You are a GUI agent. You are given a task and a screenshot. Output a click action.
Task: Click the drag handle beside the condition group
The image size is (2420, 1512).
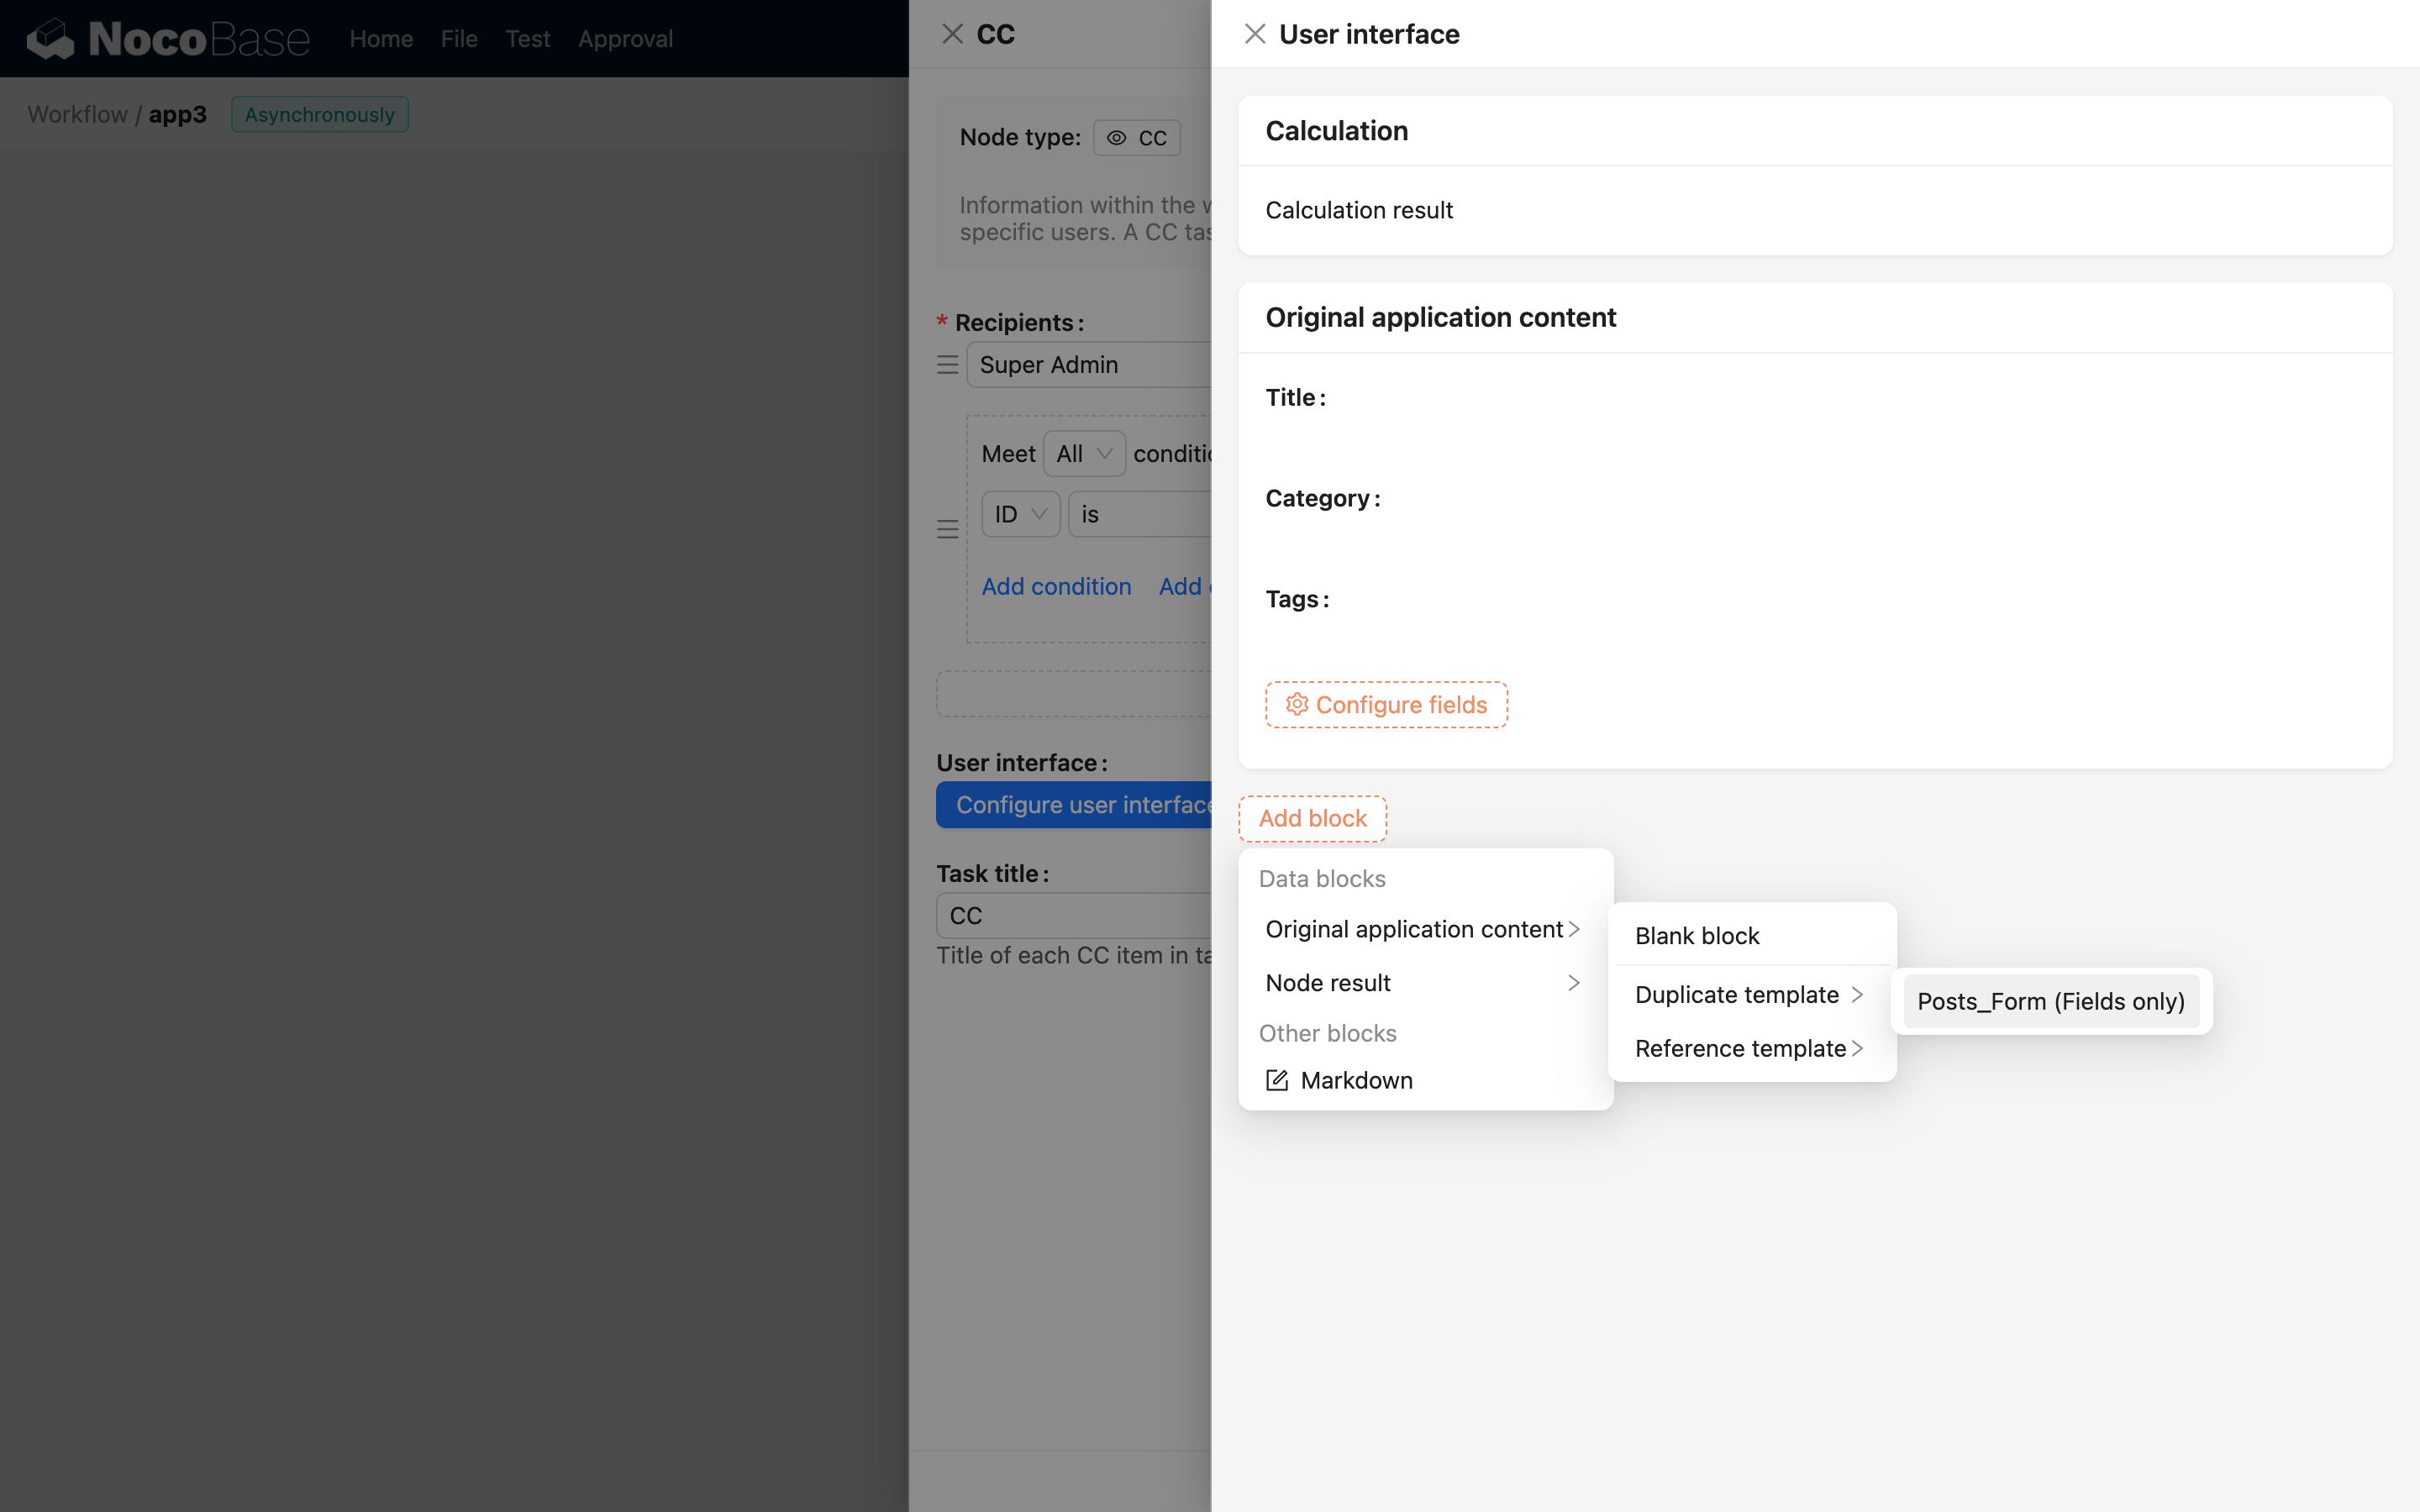(947, 528)
